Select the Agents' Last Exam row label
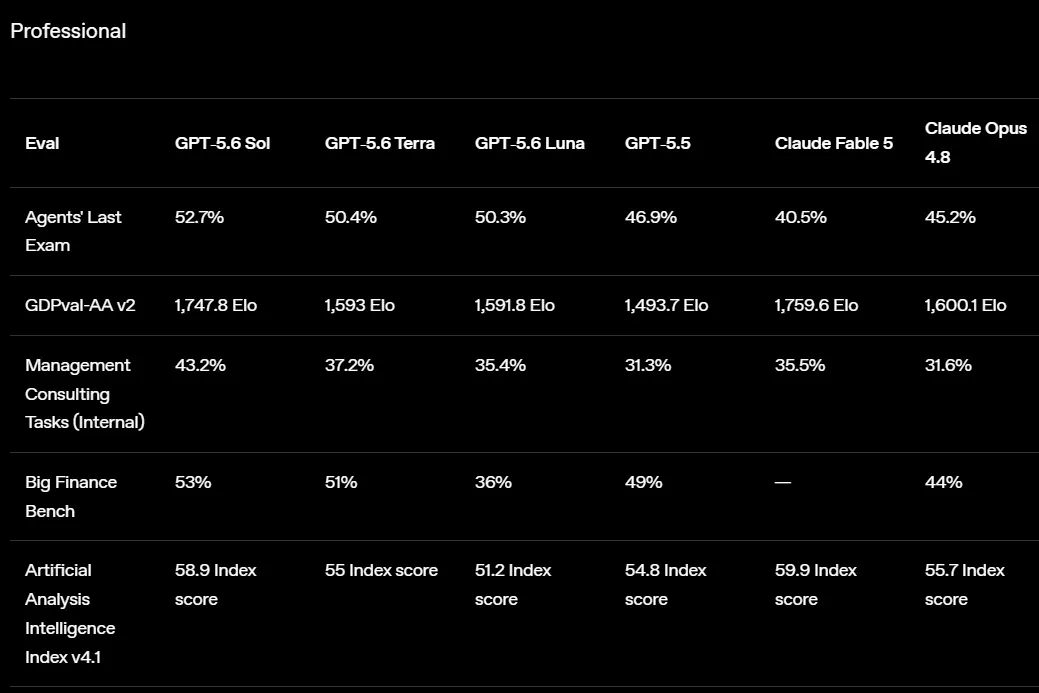 73,231
